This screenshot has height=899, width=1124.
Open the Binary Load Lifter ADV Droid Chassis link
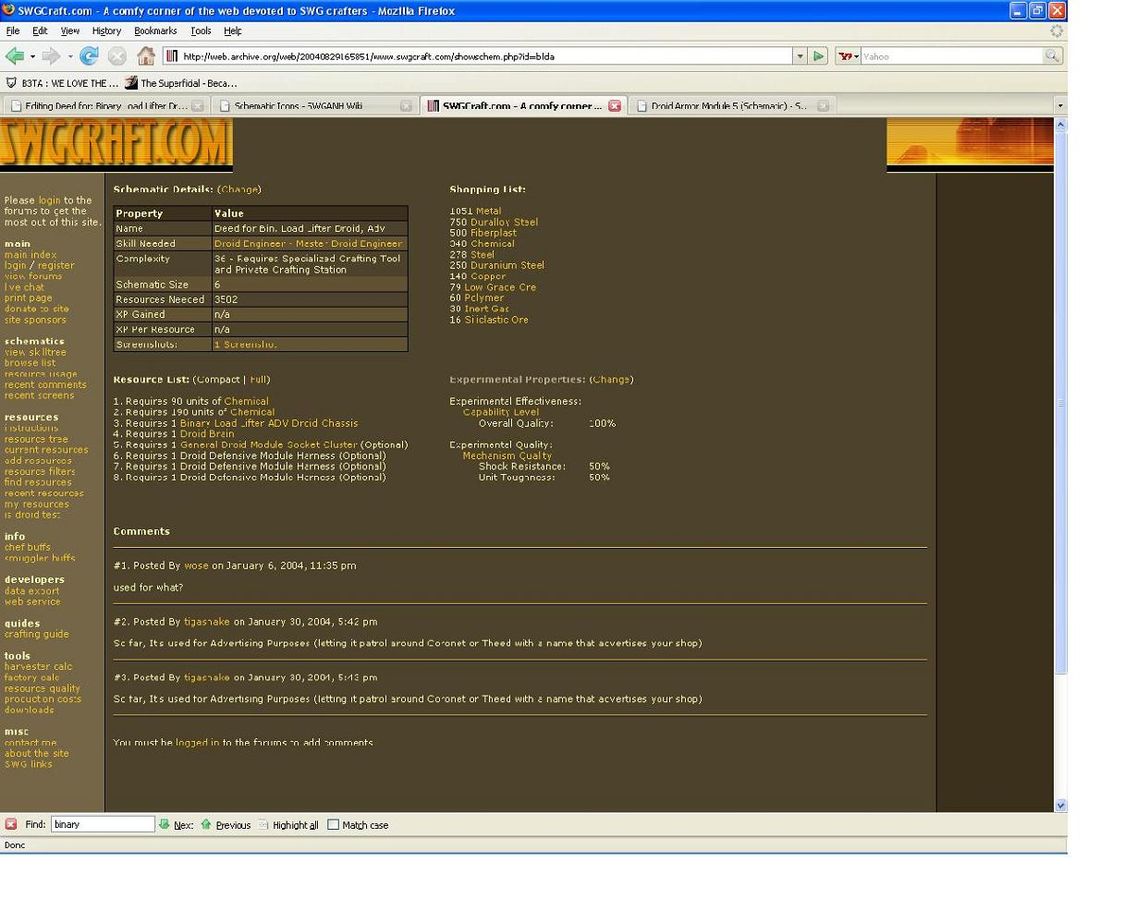click(x=268, y=423)
